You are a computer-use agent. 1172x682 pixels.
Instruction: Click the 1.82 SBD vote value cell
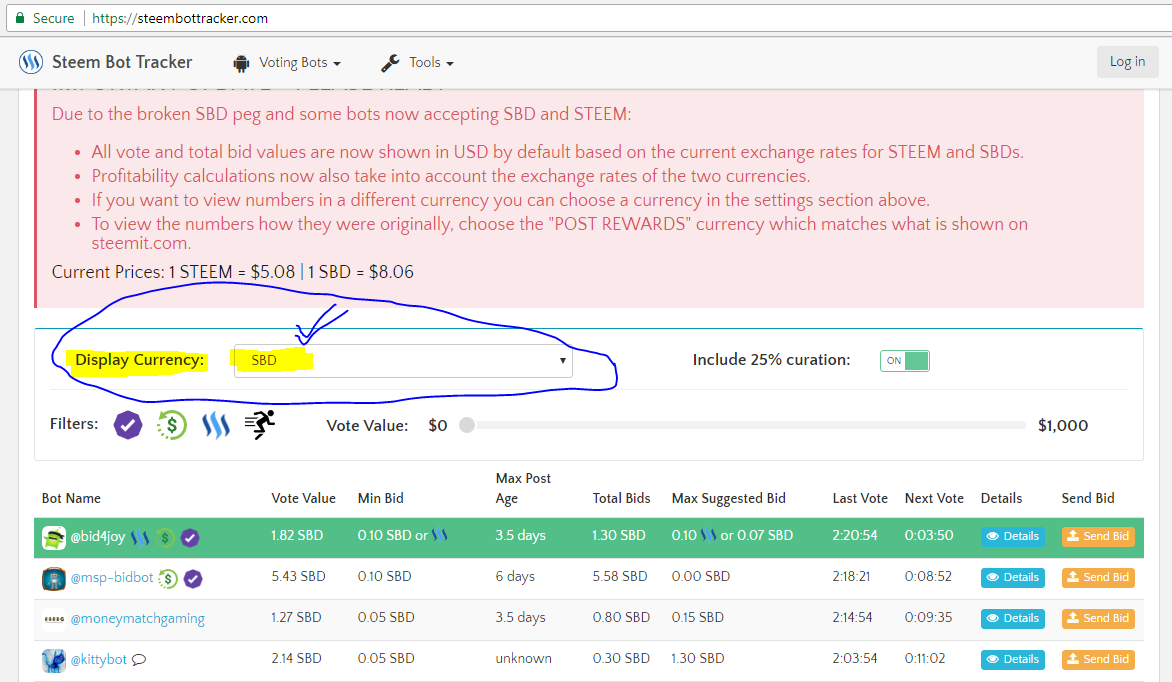[297, 535]
